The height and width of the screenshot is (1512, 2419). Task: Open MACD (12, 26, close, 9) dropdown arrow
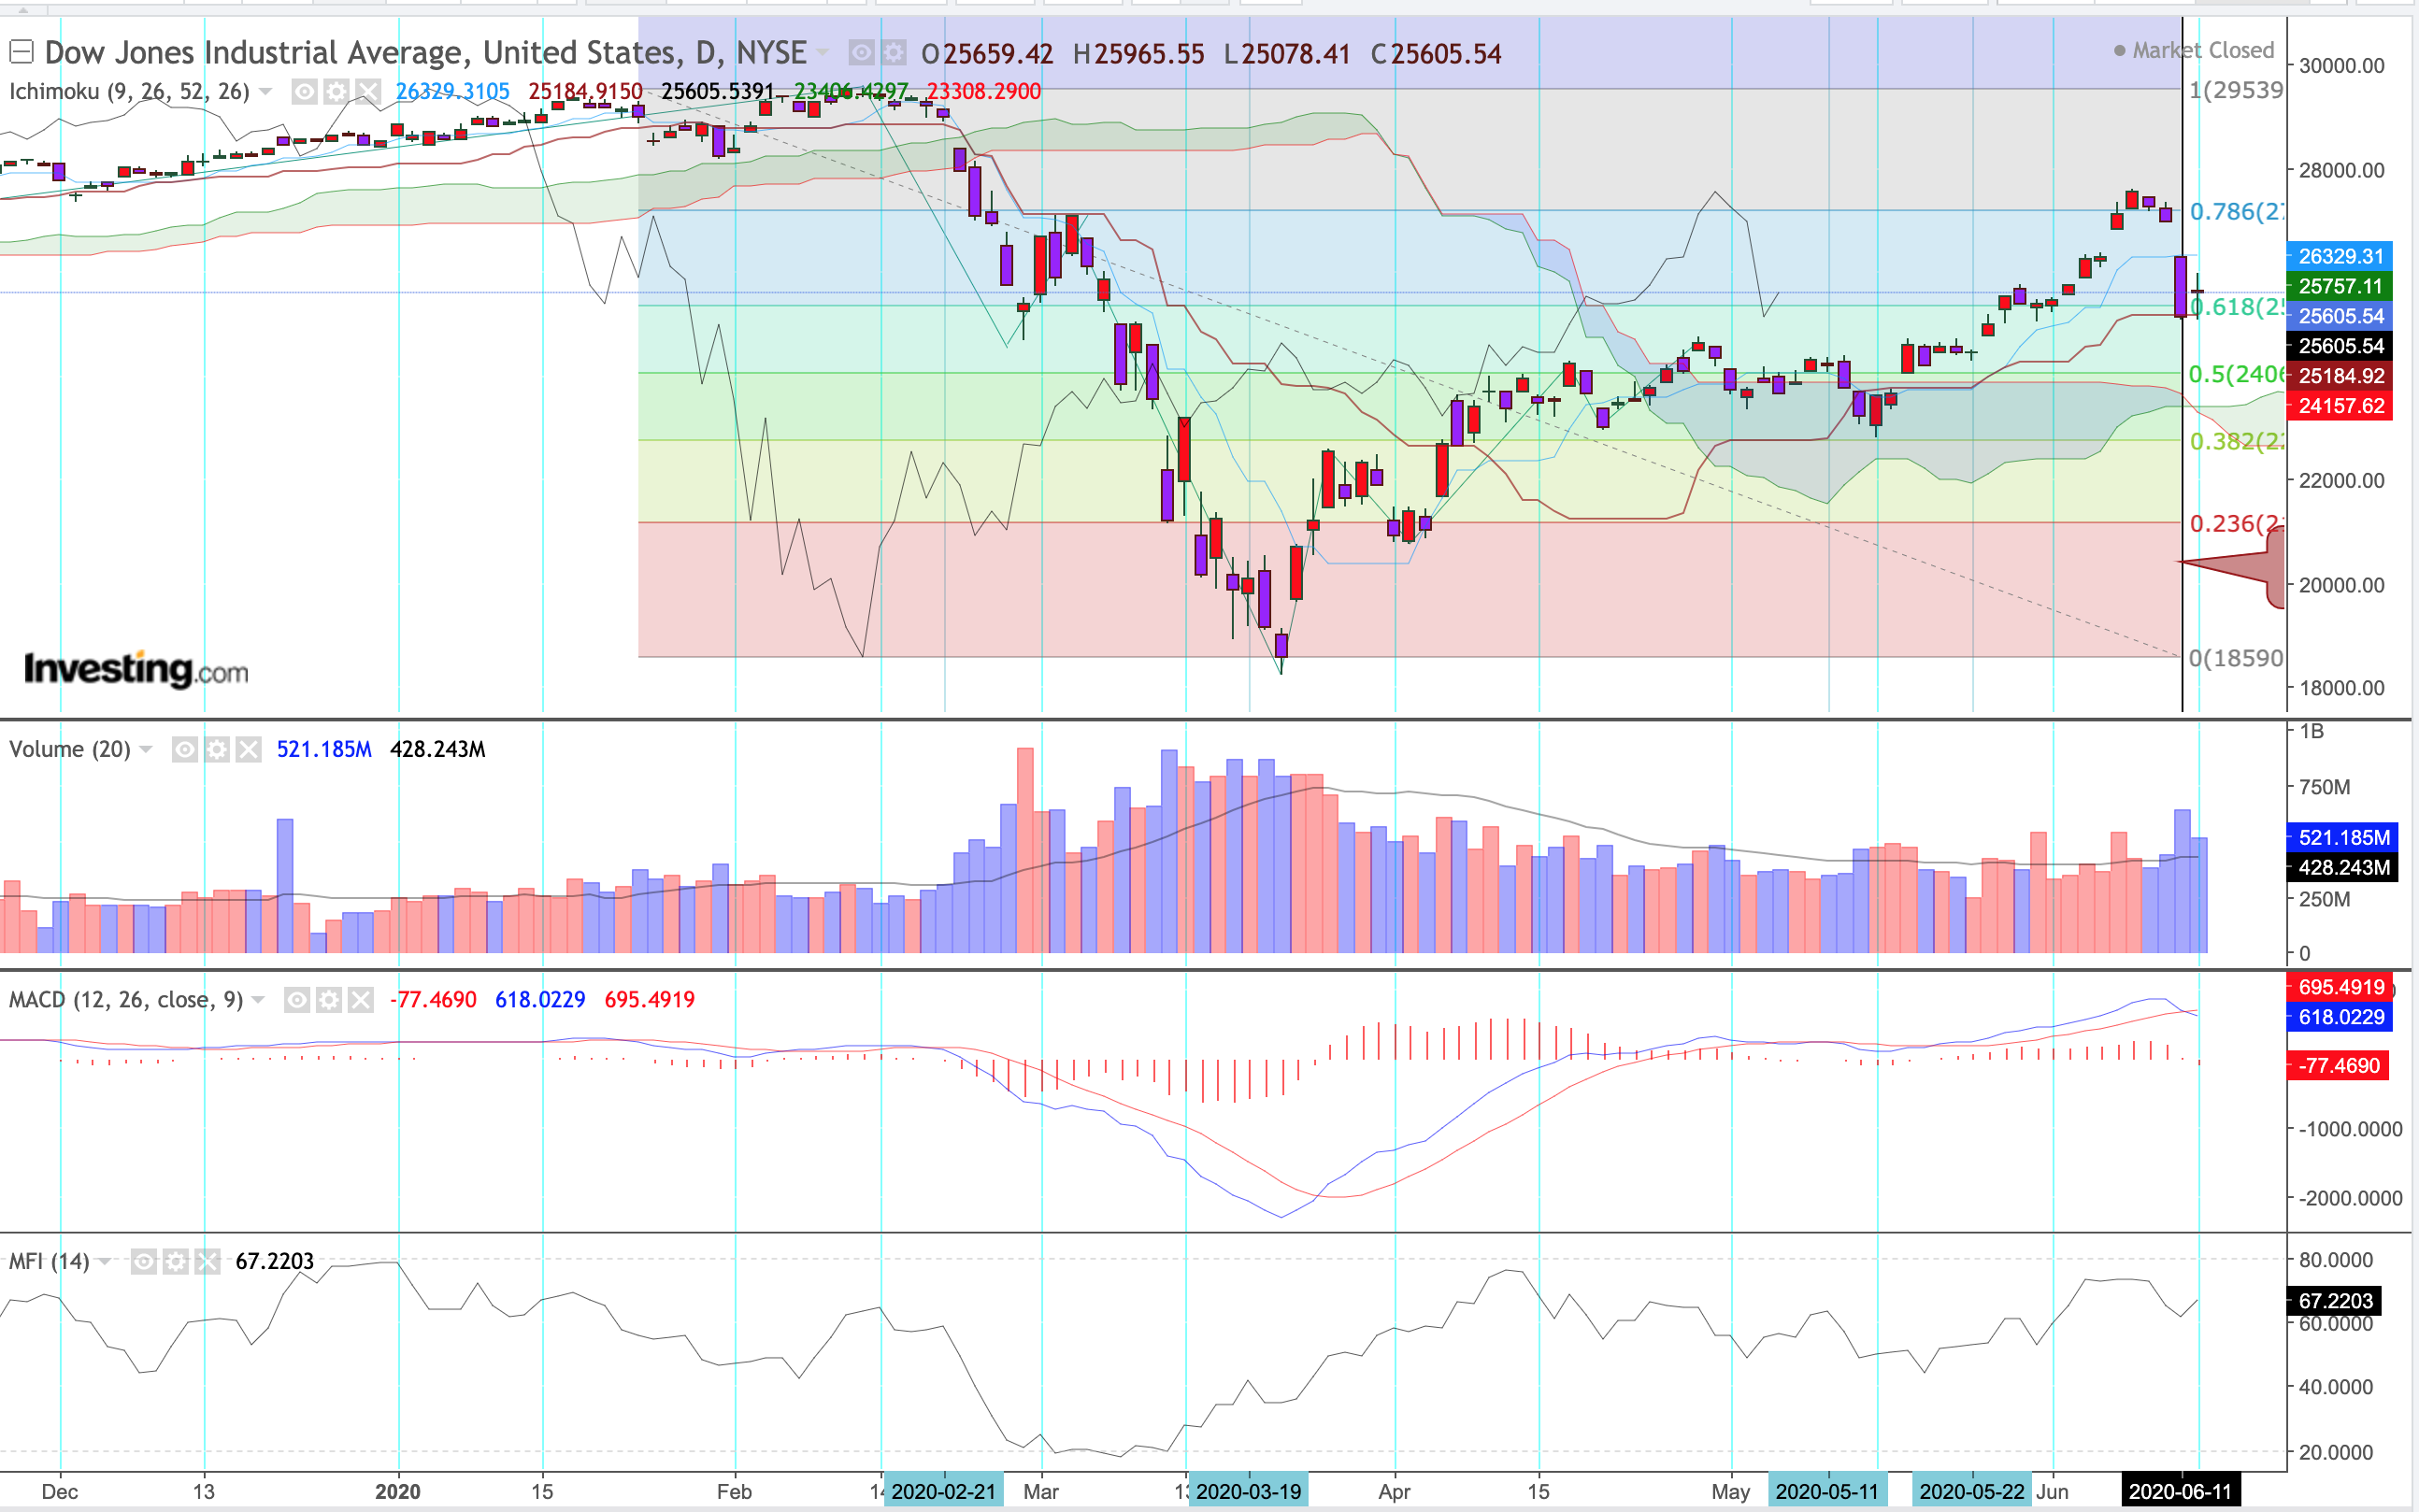point(259,1000)
